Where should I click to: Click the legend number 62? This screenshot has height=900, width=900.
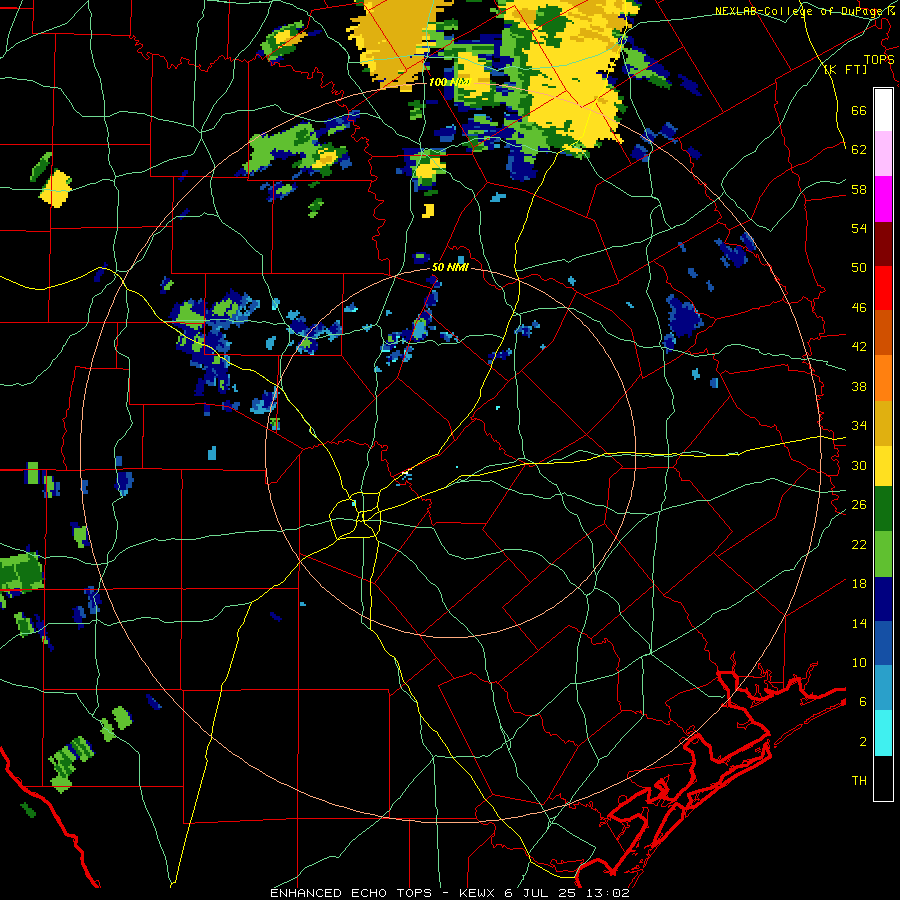(x=859, y=150)
